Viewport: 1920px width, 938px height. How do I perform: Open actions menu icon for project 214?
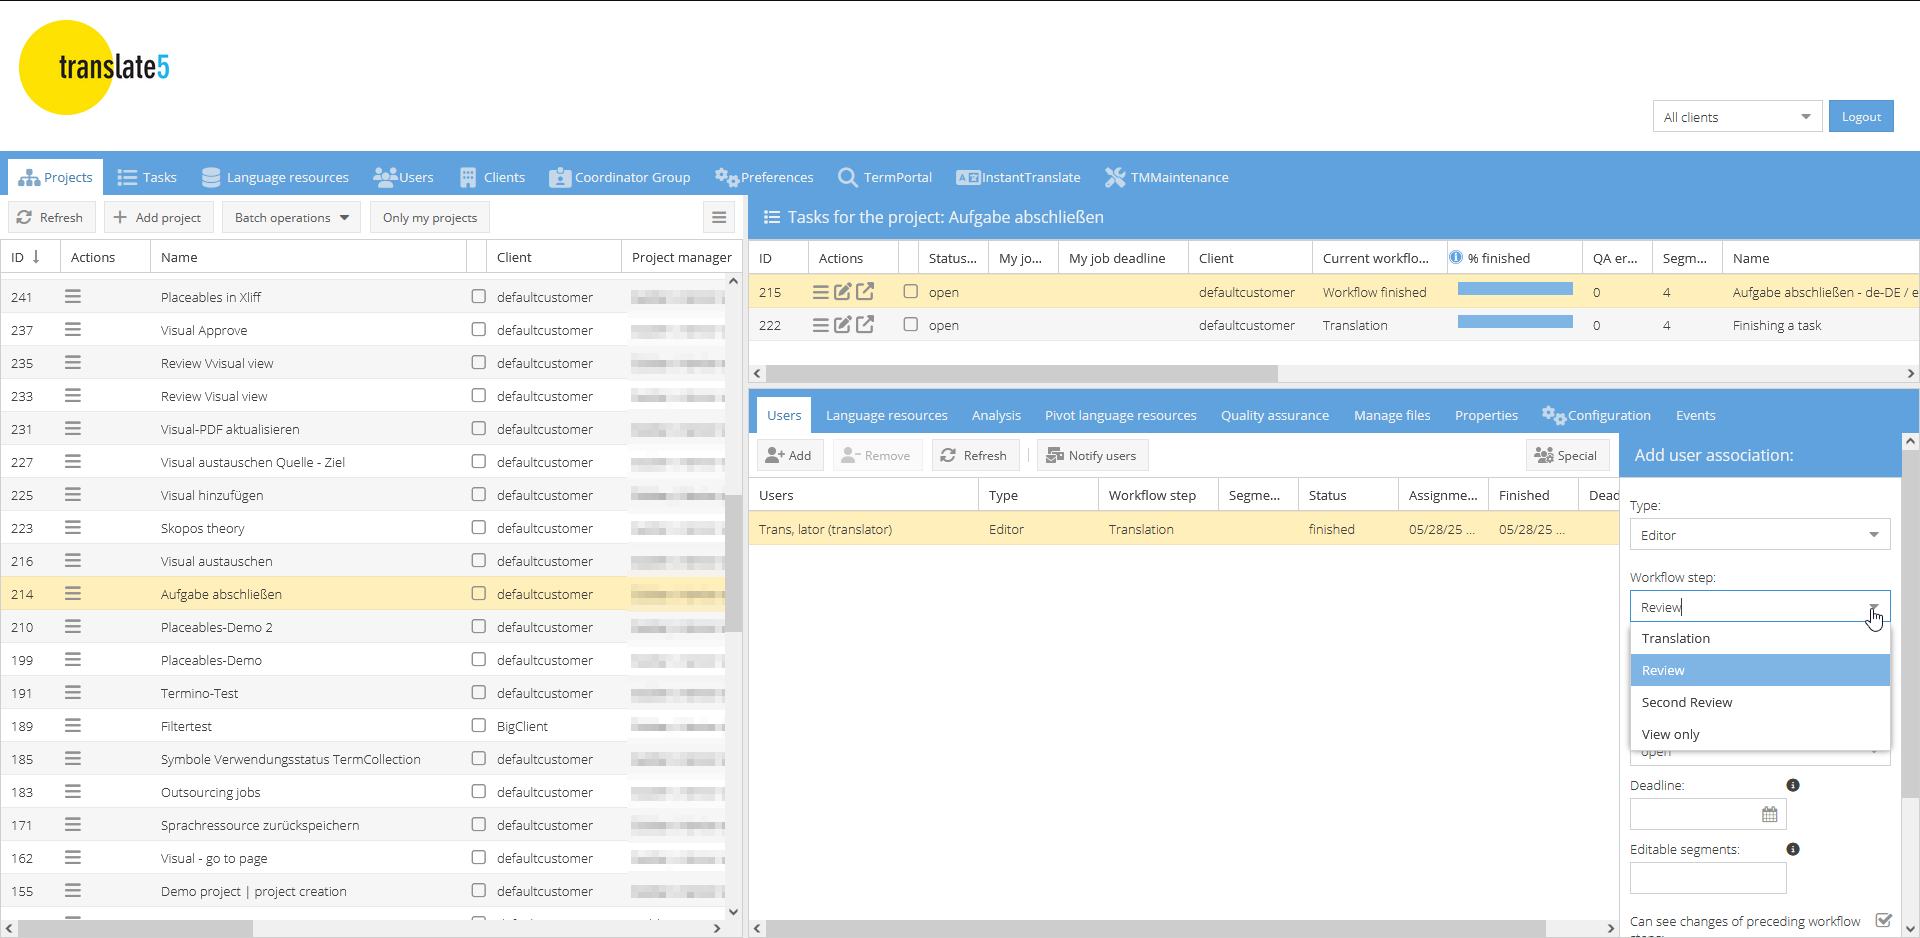(73, 594)
